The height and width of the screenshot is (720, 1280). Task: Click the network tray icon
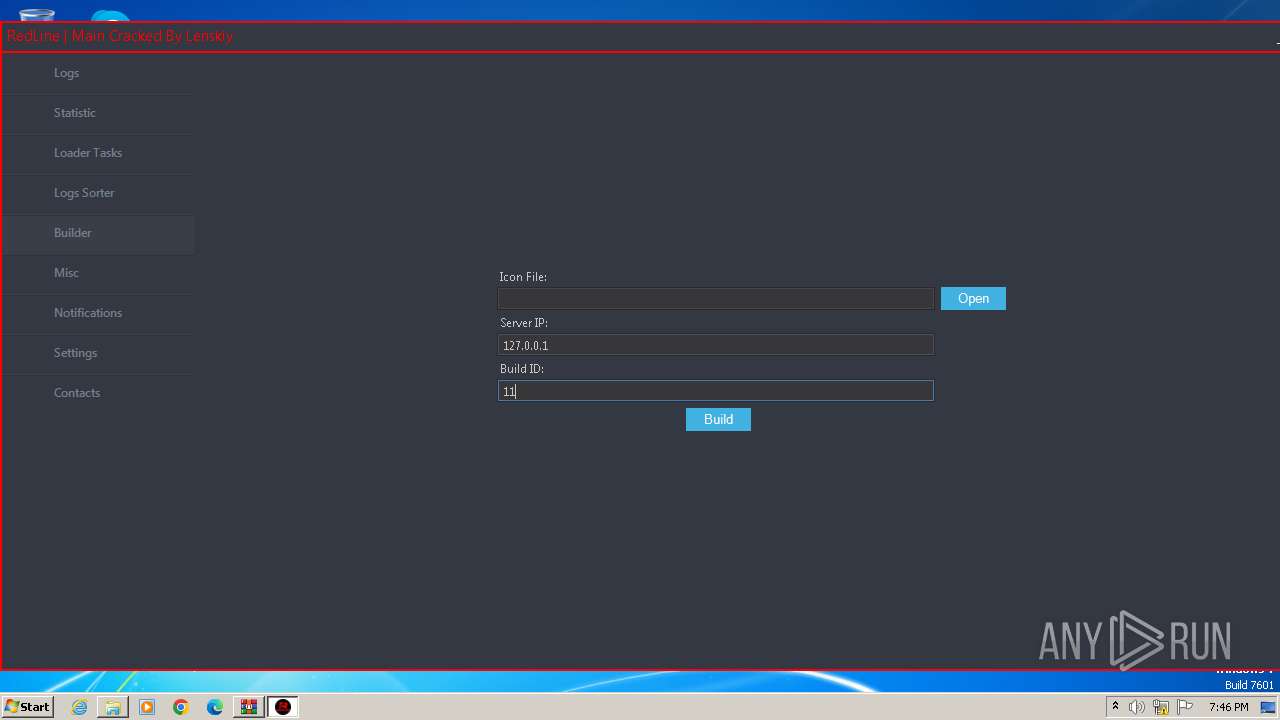coord(1161,707)
